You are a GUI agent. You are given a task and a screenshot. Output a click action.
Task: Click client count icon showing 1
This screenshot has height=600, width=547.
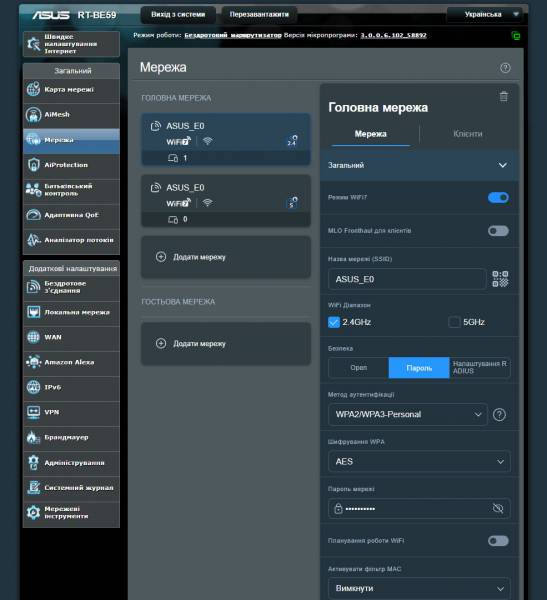coord(173,158)
